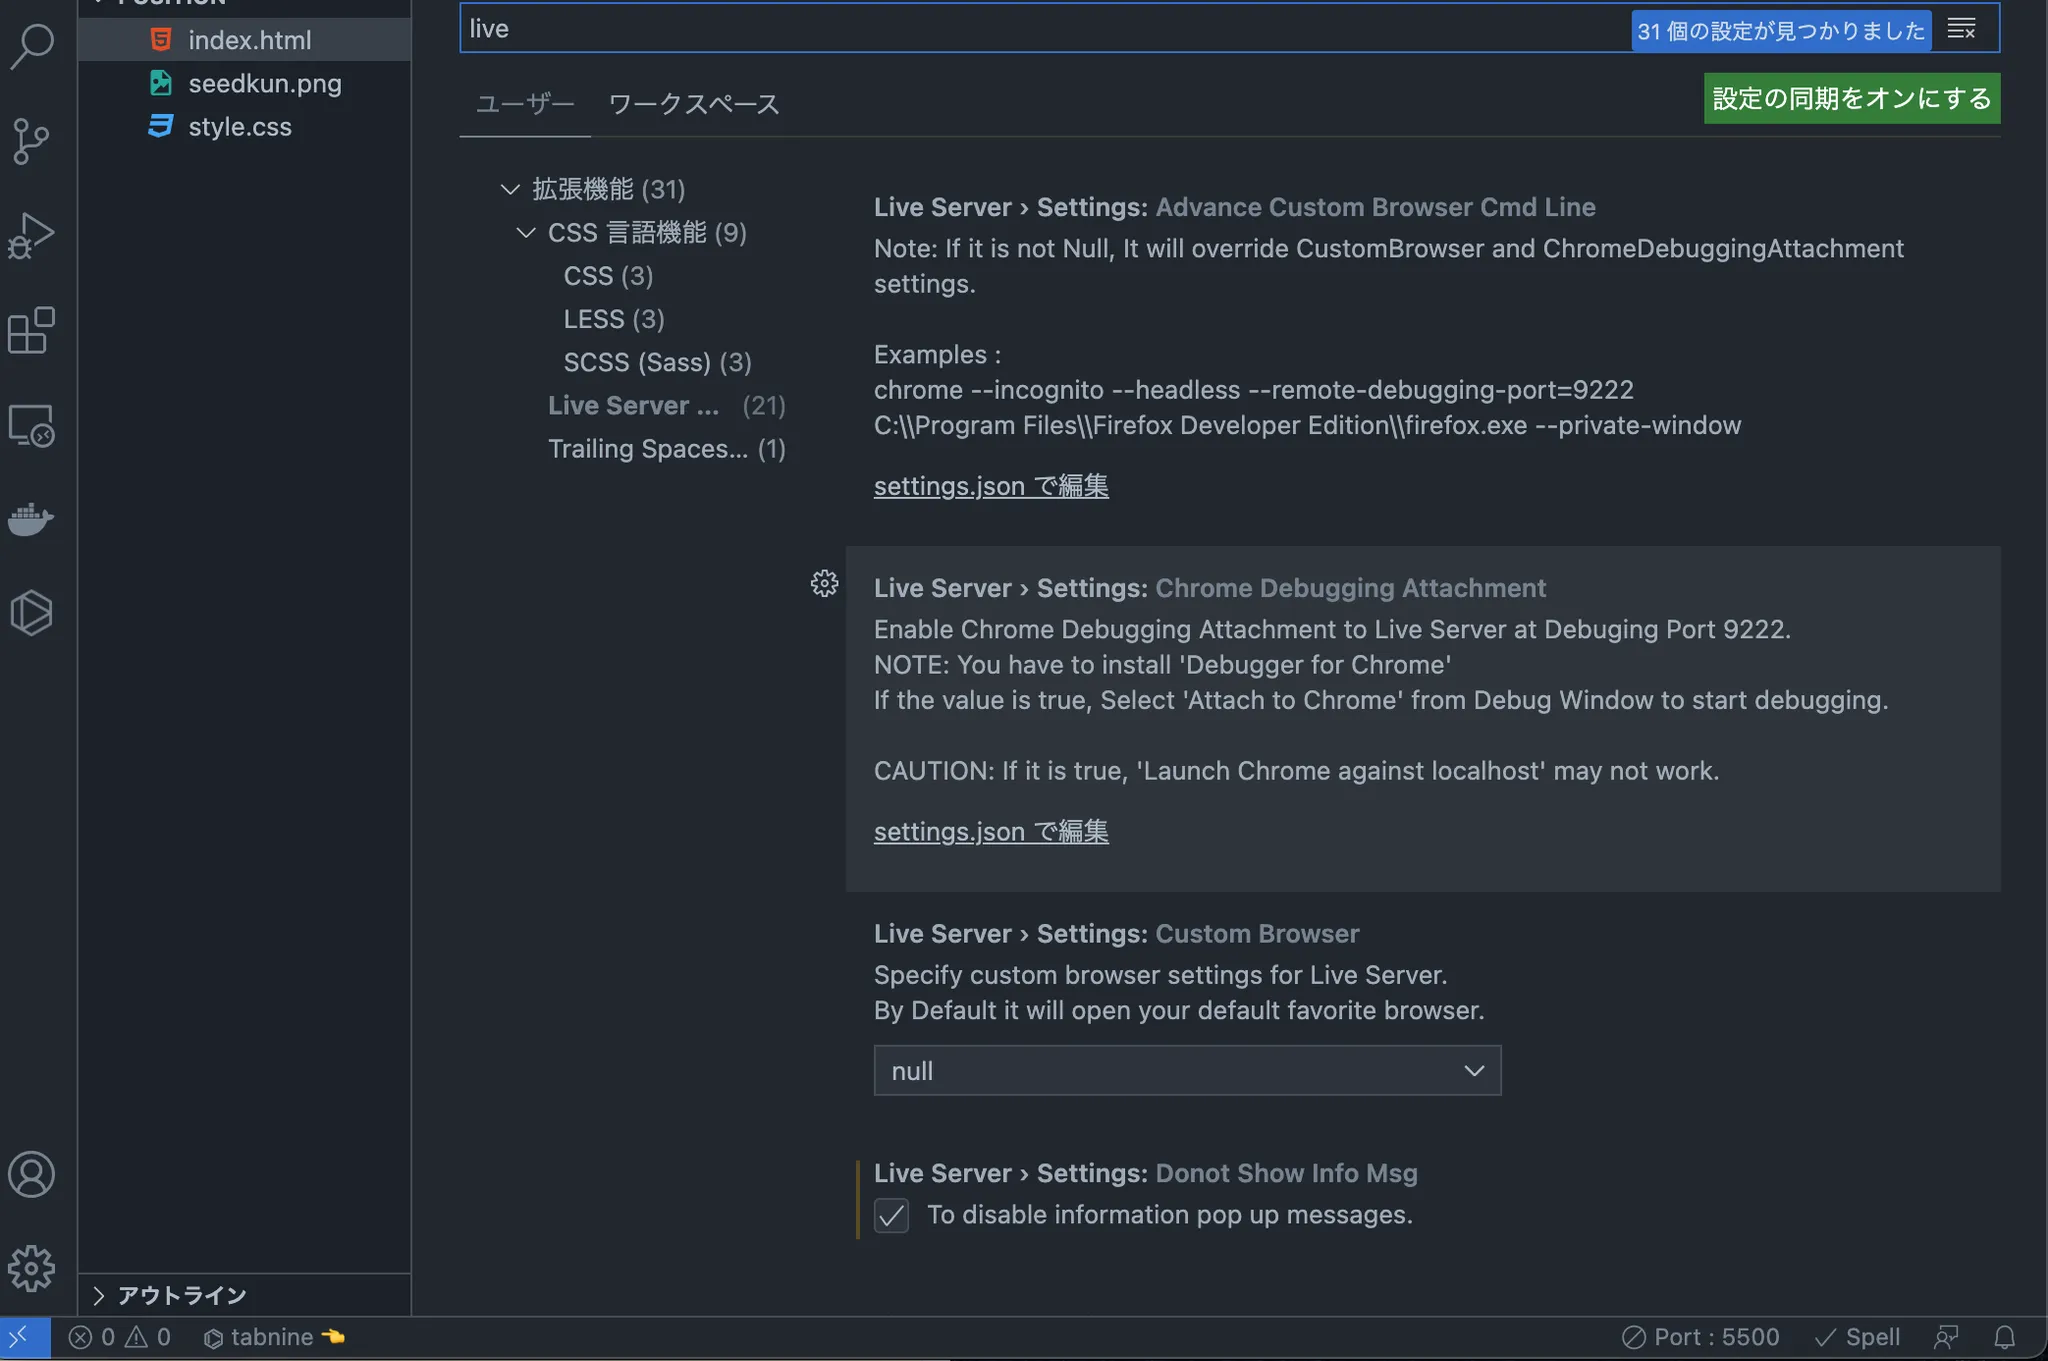Viewport: 2048px width, 1361px height.
Task: Open the Custom Browser null dropdown
Action: 1187,1071
